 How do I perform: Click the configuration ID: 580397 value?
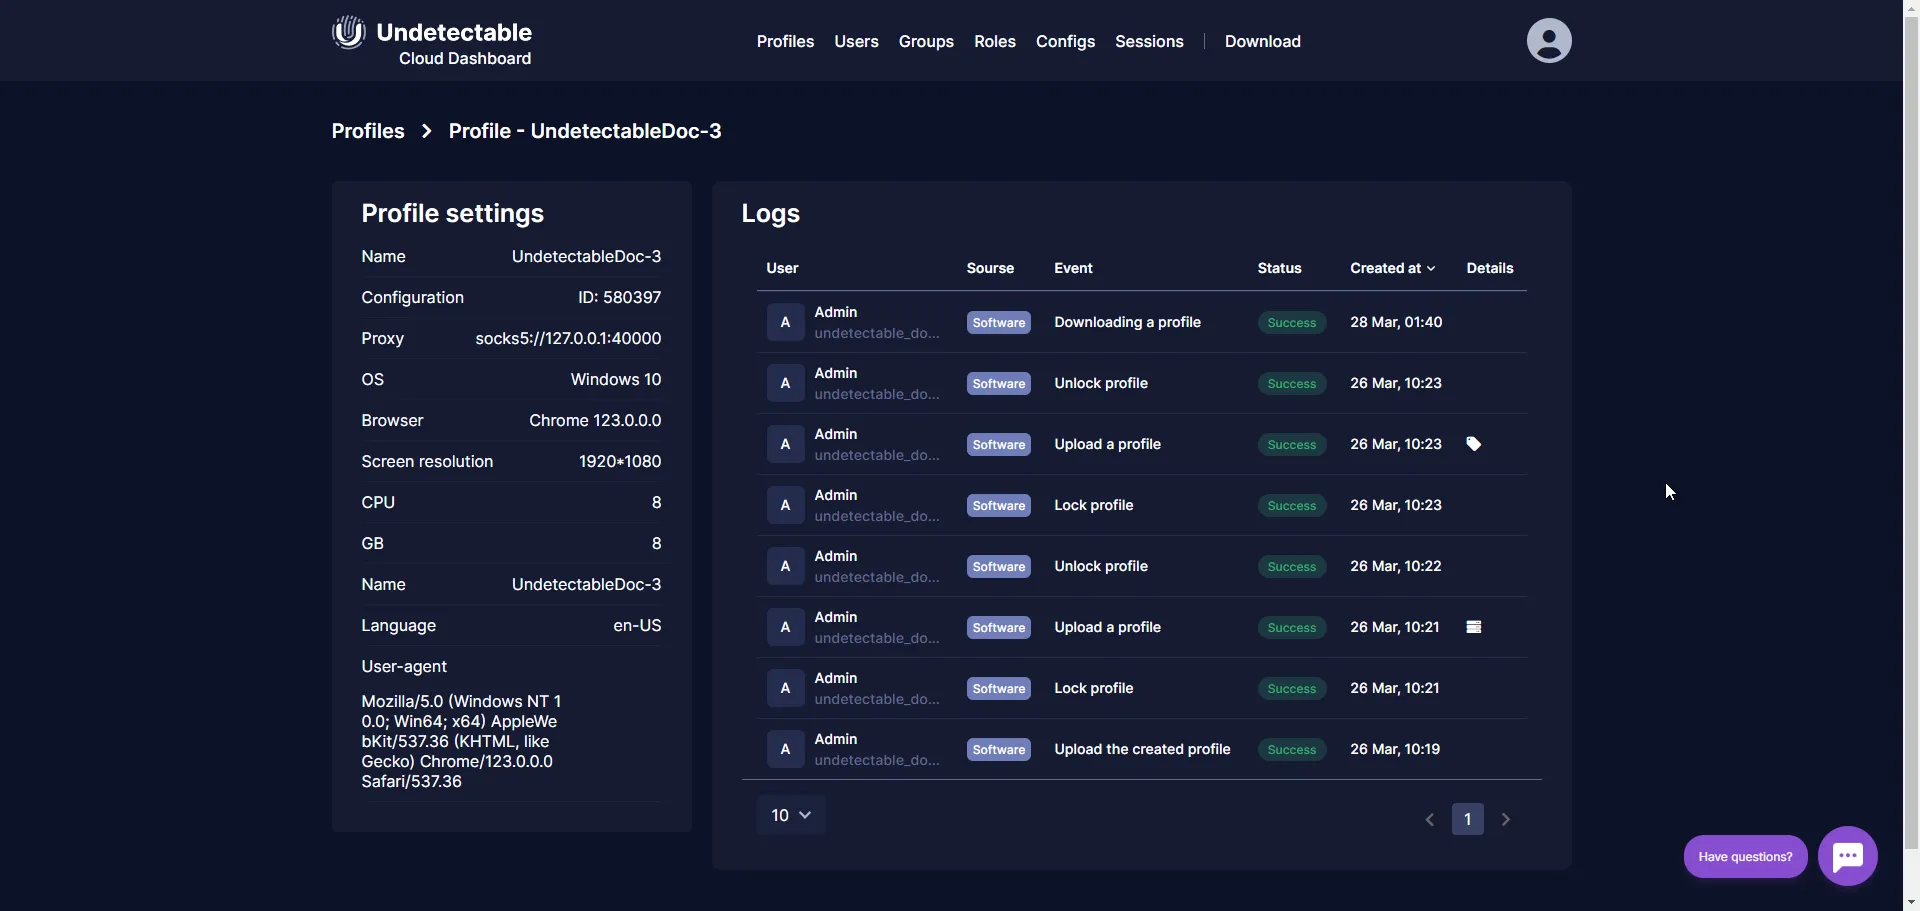click(619, 297)
